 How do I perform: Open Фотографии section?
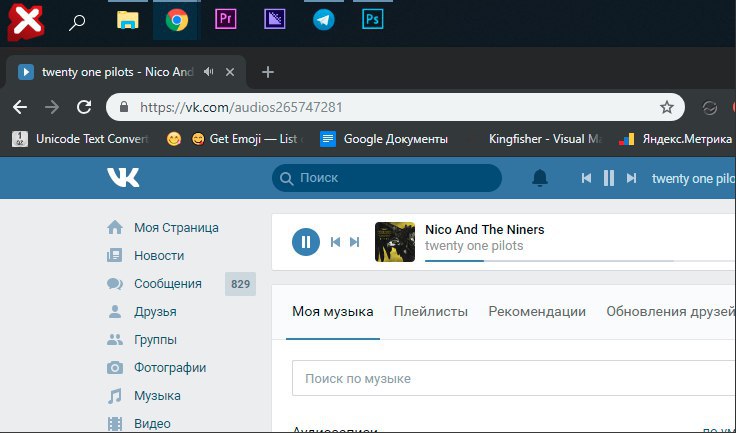(x=156, y=367)
